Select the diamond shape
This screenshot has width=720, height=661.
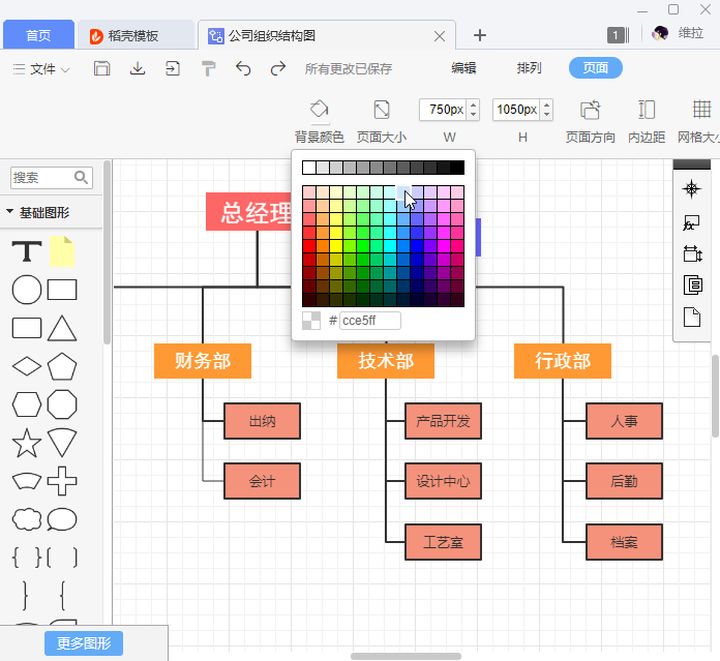coord(27,366)
